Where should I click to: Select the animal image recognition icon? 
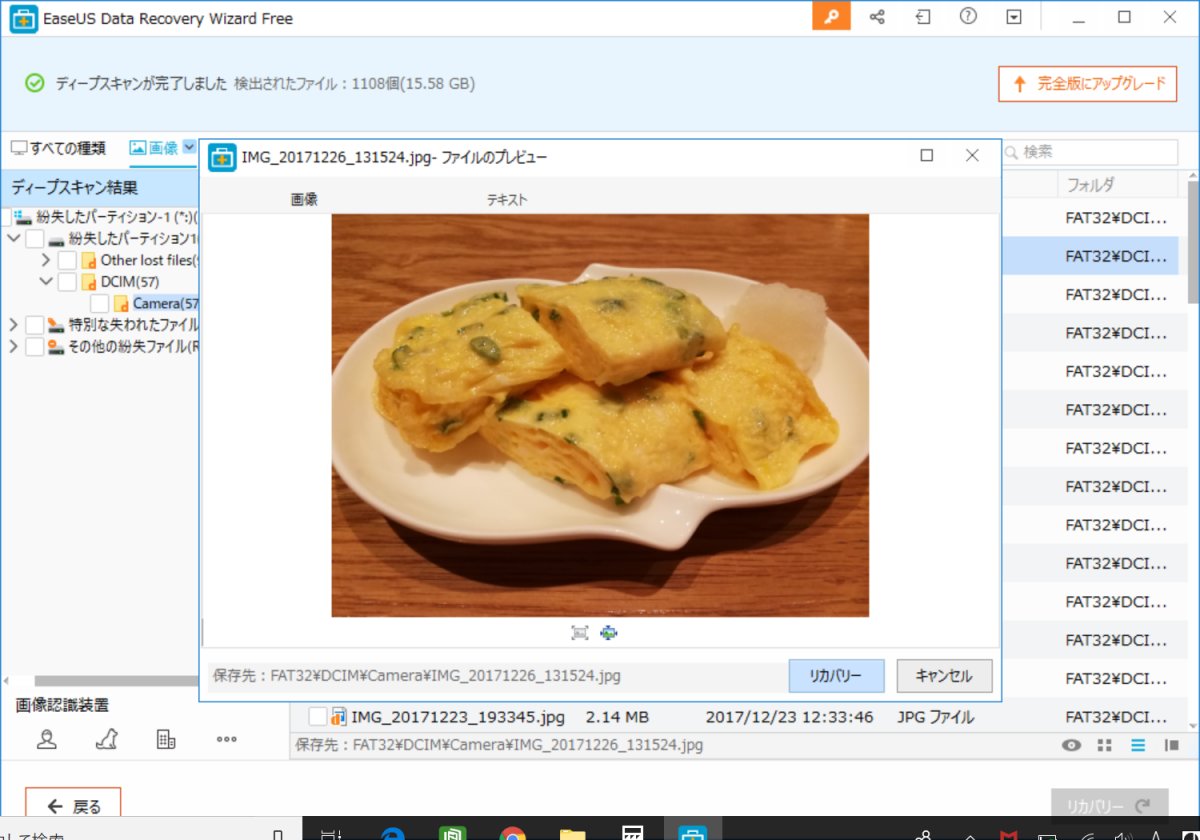(107, 739)
